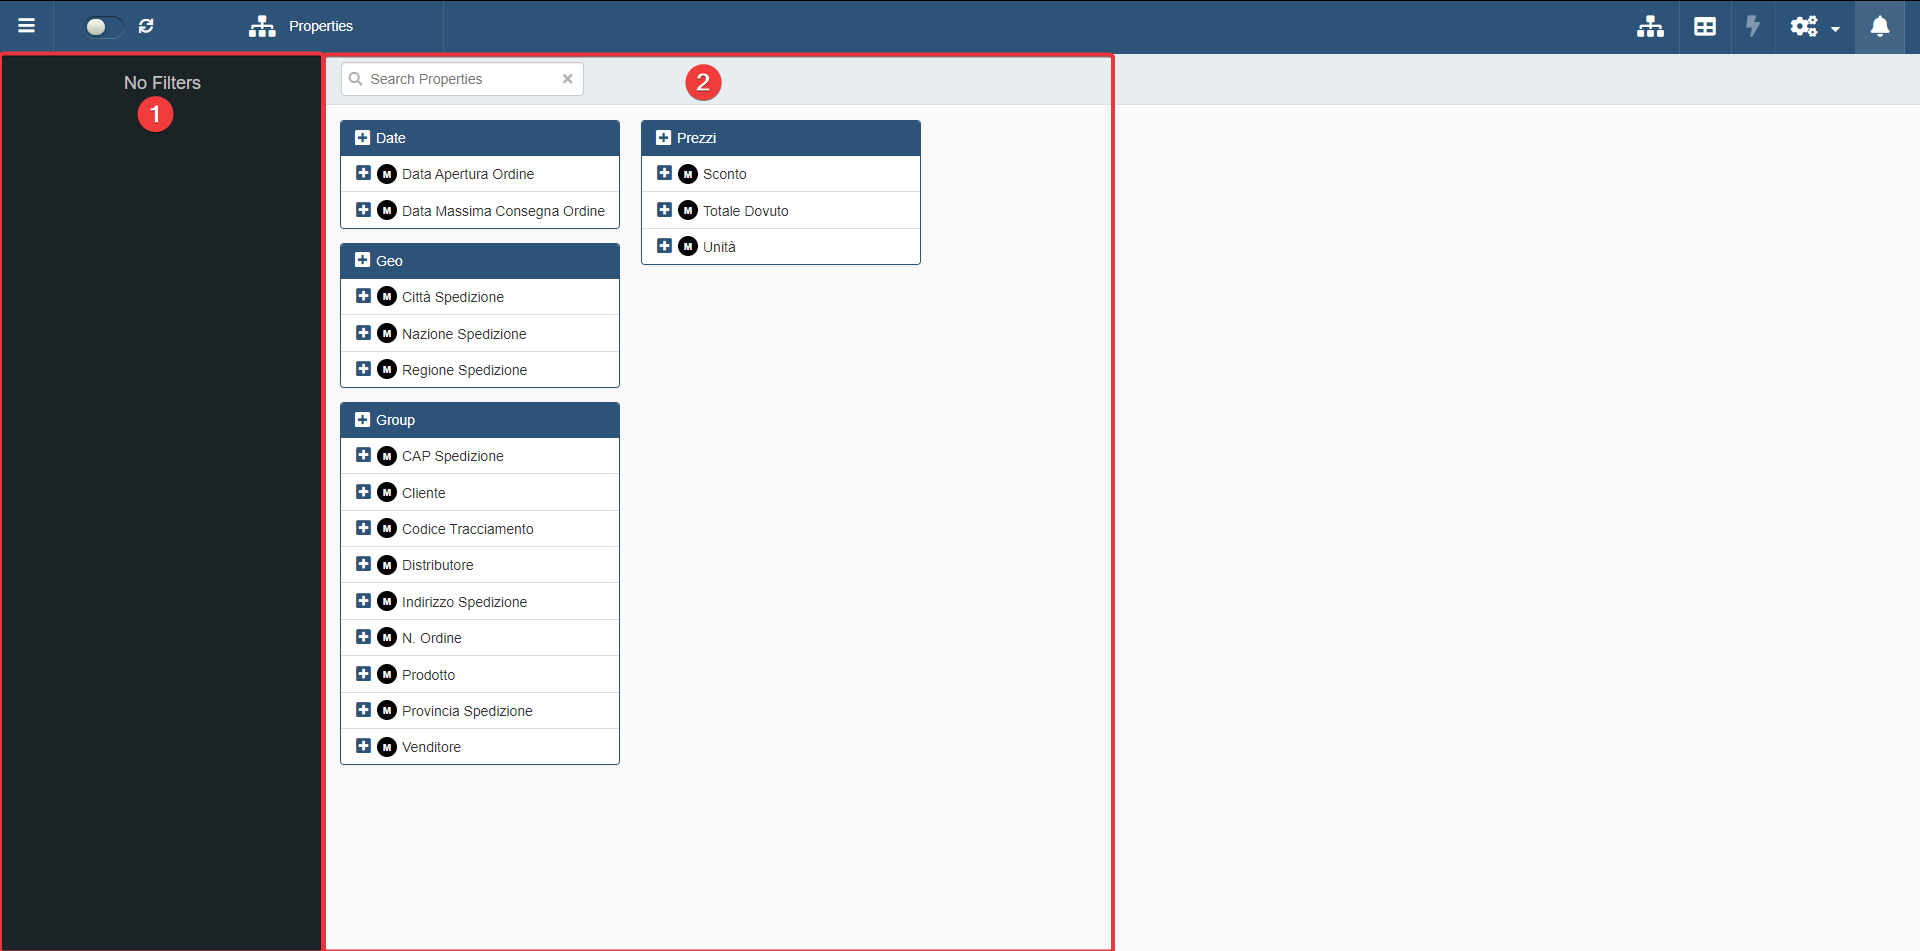The image size is (1920, 951).
Task: Add the Sconto property with plus icon
Action: pyautogui.click(x=664, y=174)
